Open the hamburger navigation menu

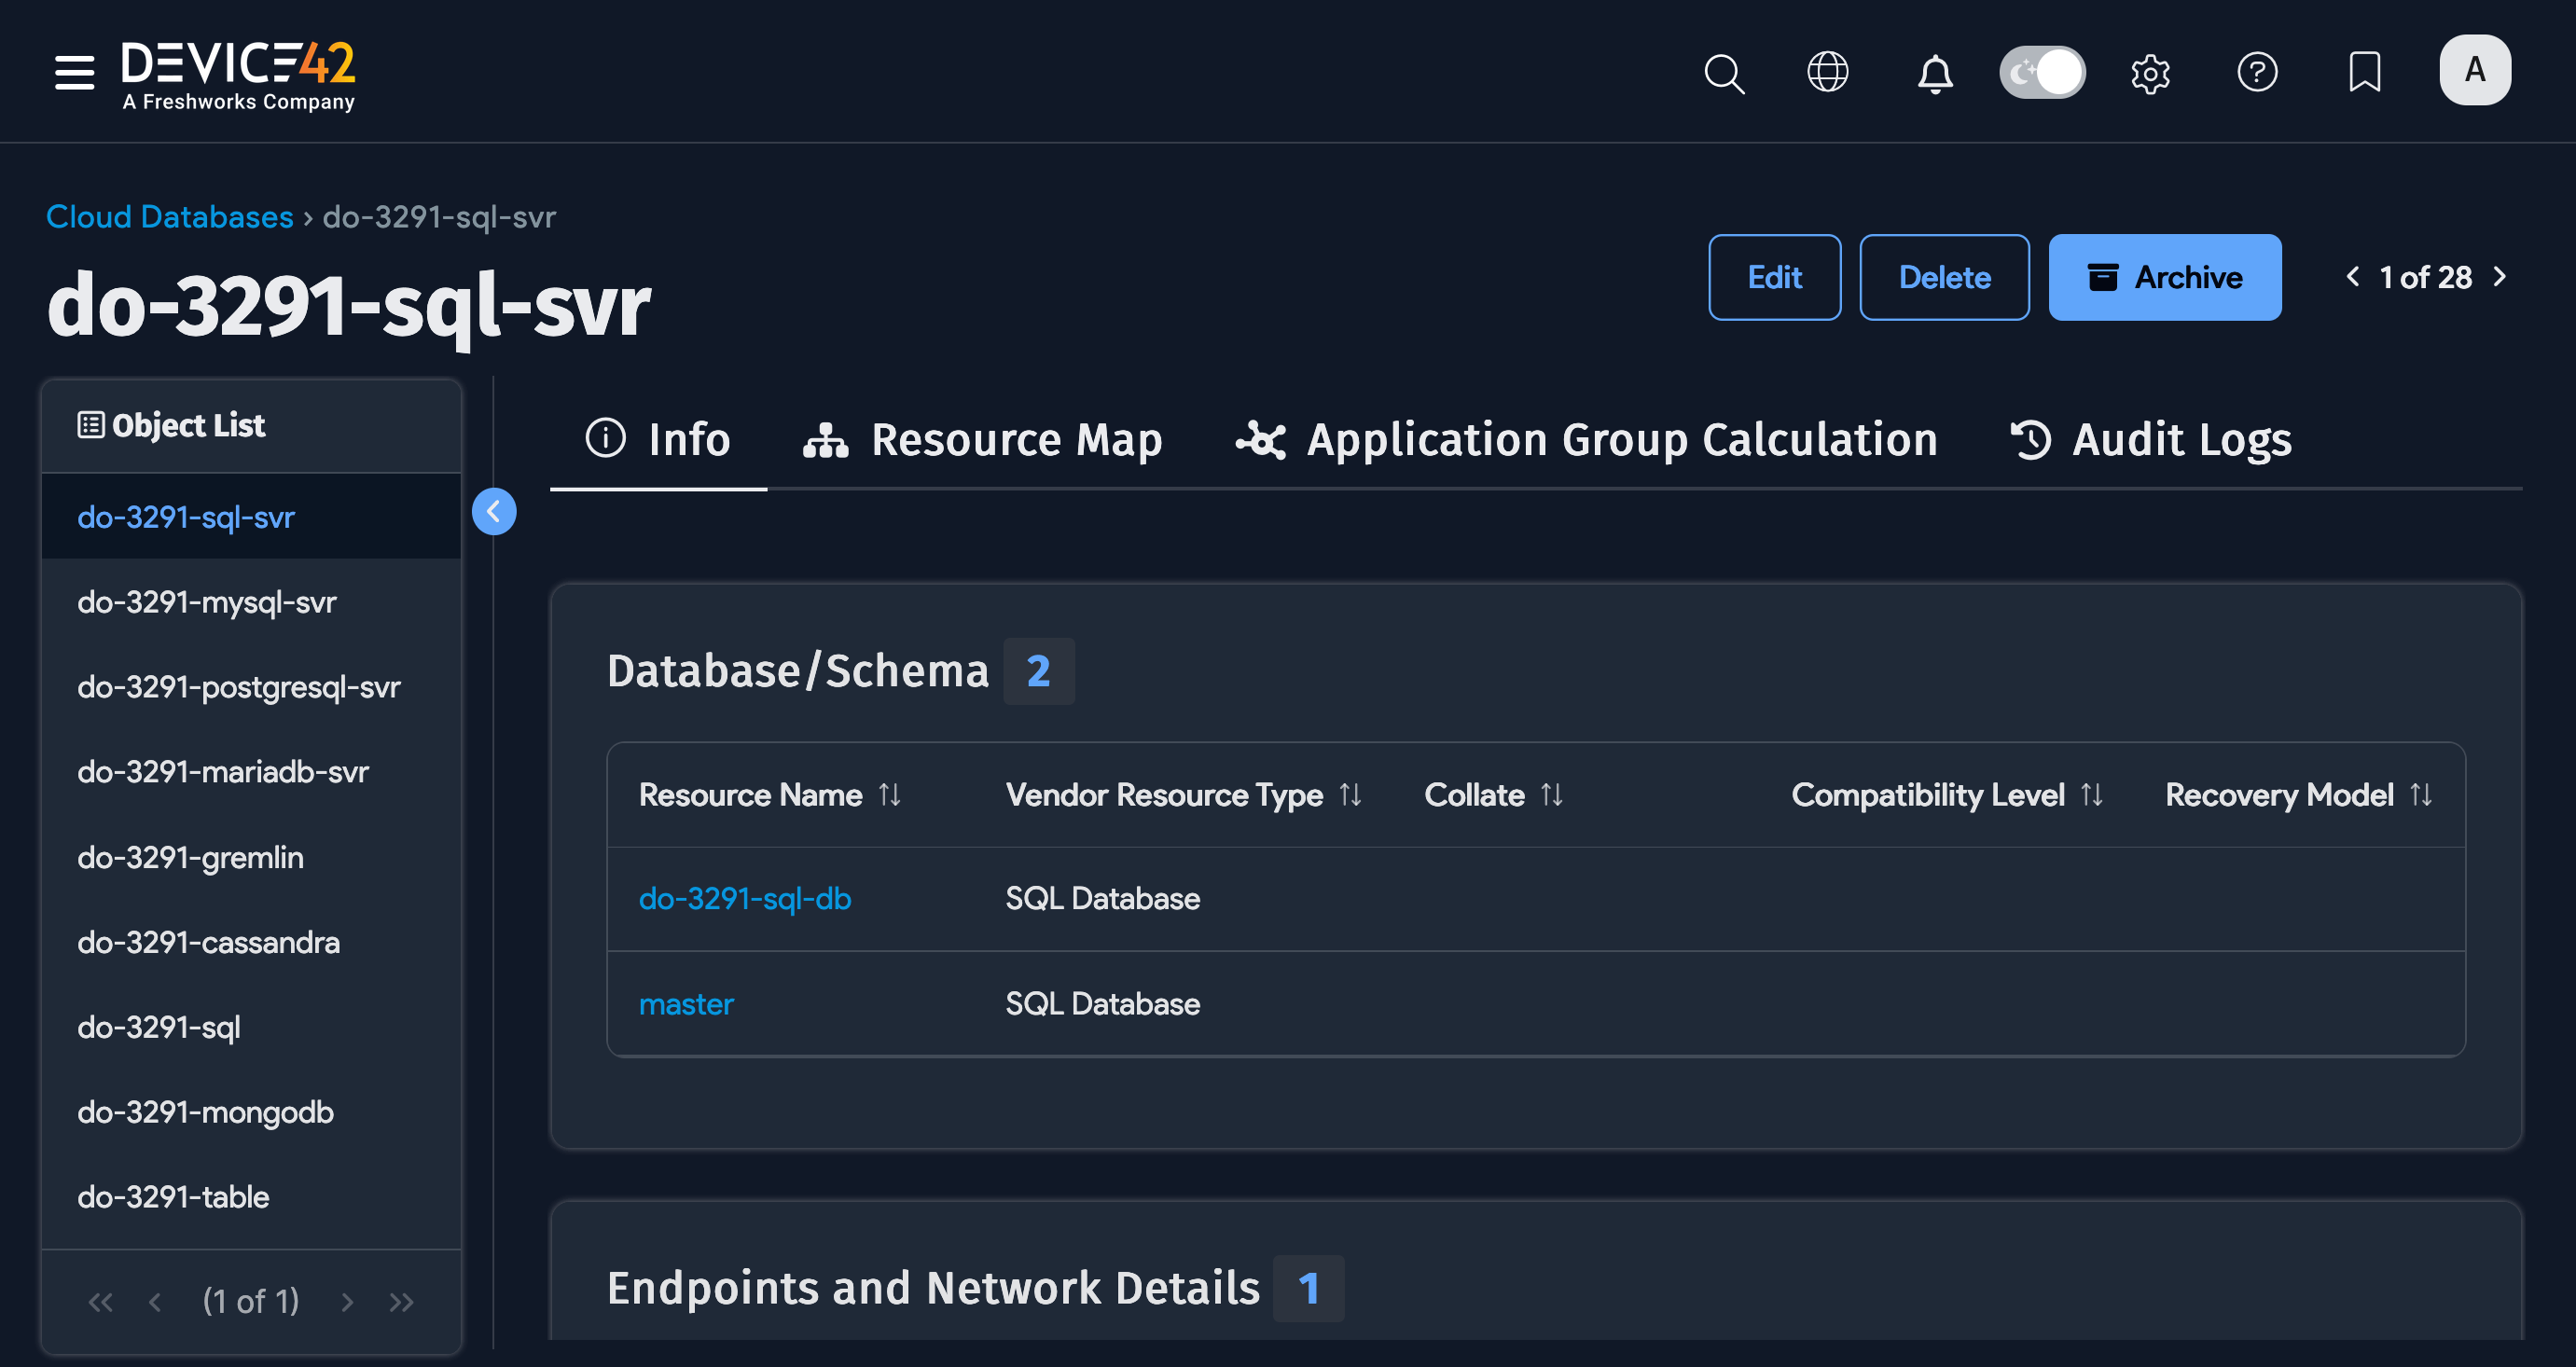coord(73,72)
